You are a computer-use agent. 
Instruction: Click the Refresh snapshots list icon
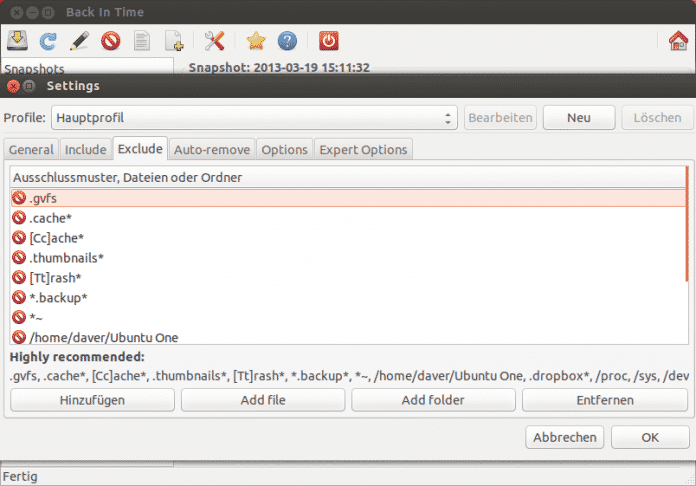click(x=48, y=41)
